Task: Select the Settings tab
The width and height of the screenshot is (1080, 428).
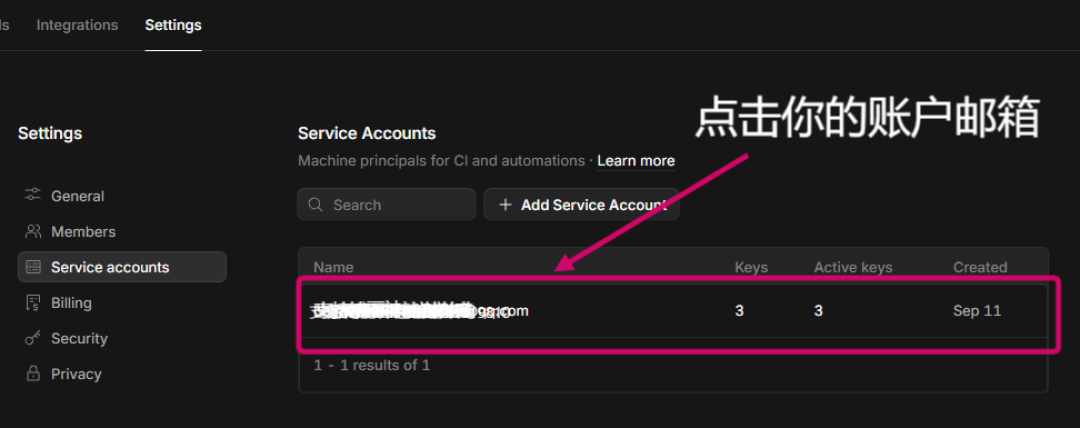Action: 173,26
